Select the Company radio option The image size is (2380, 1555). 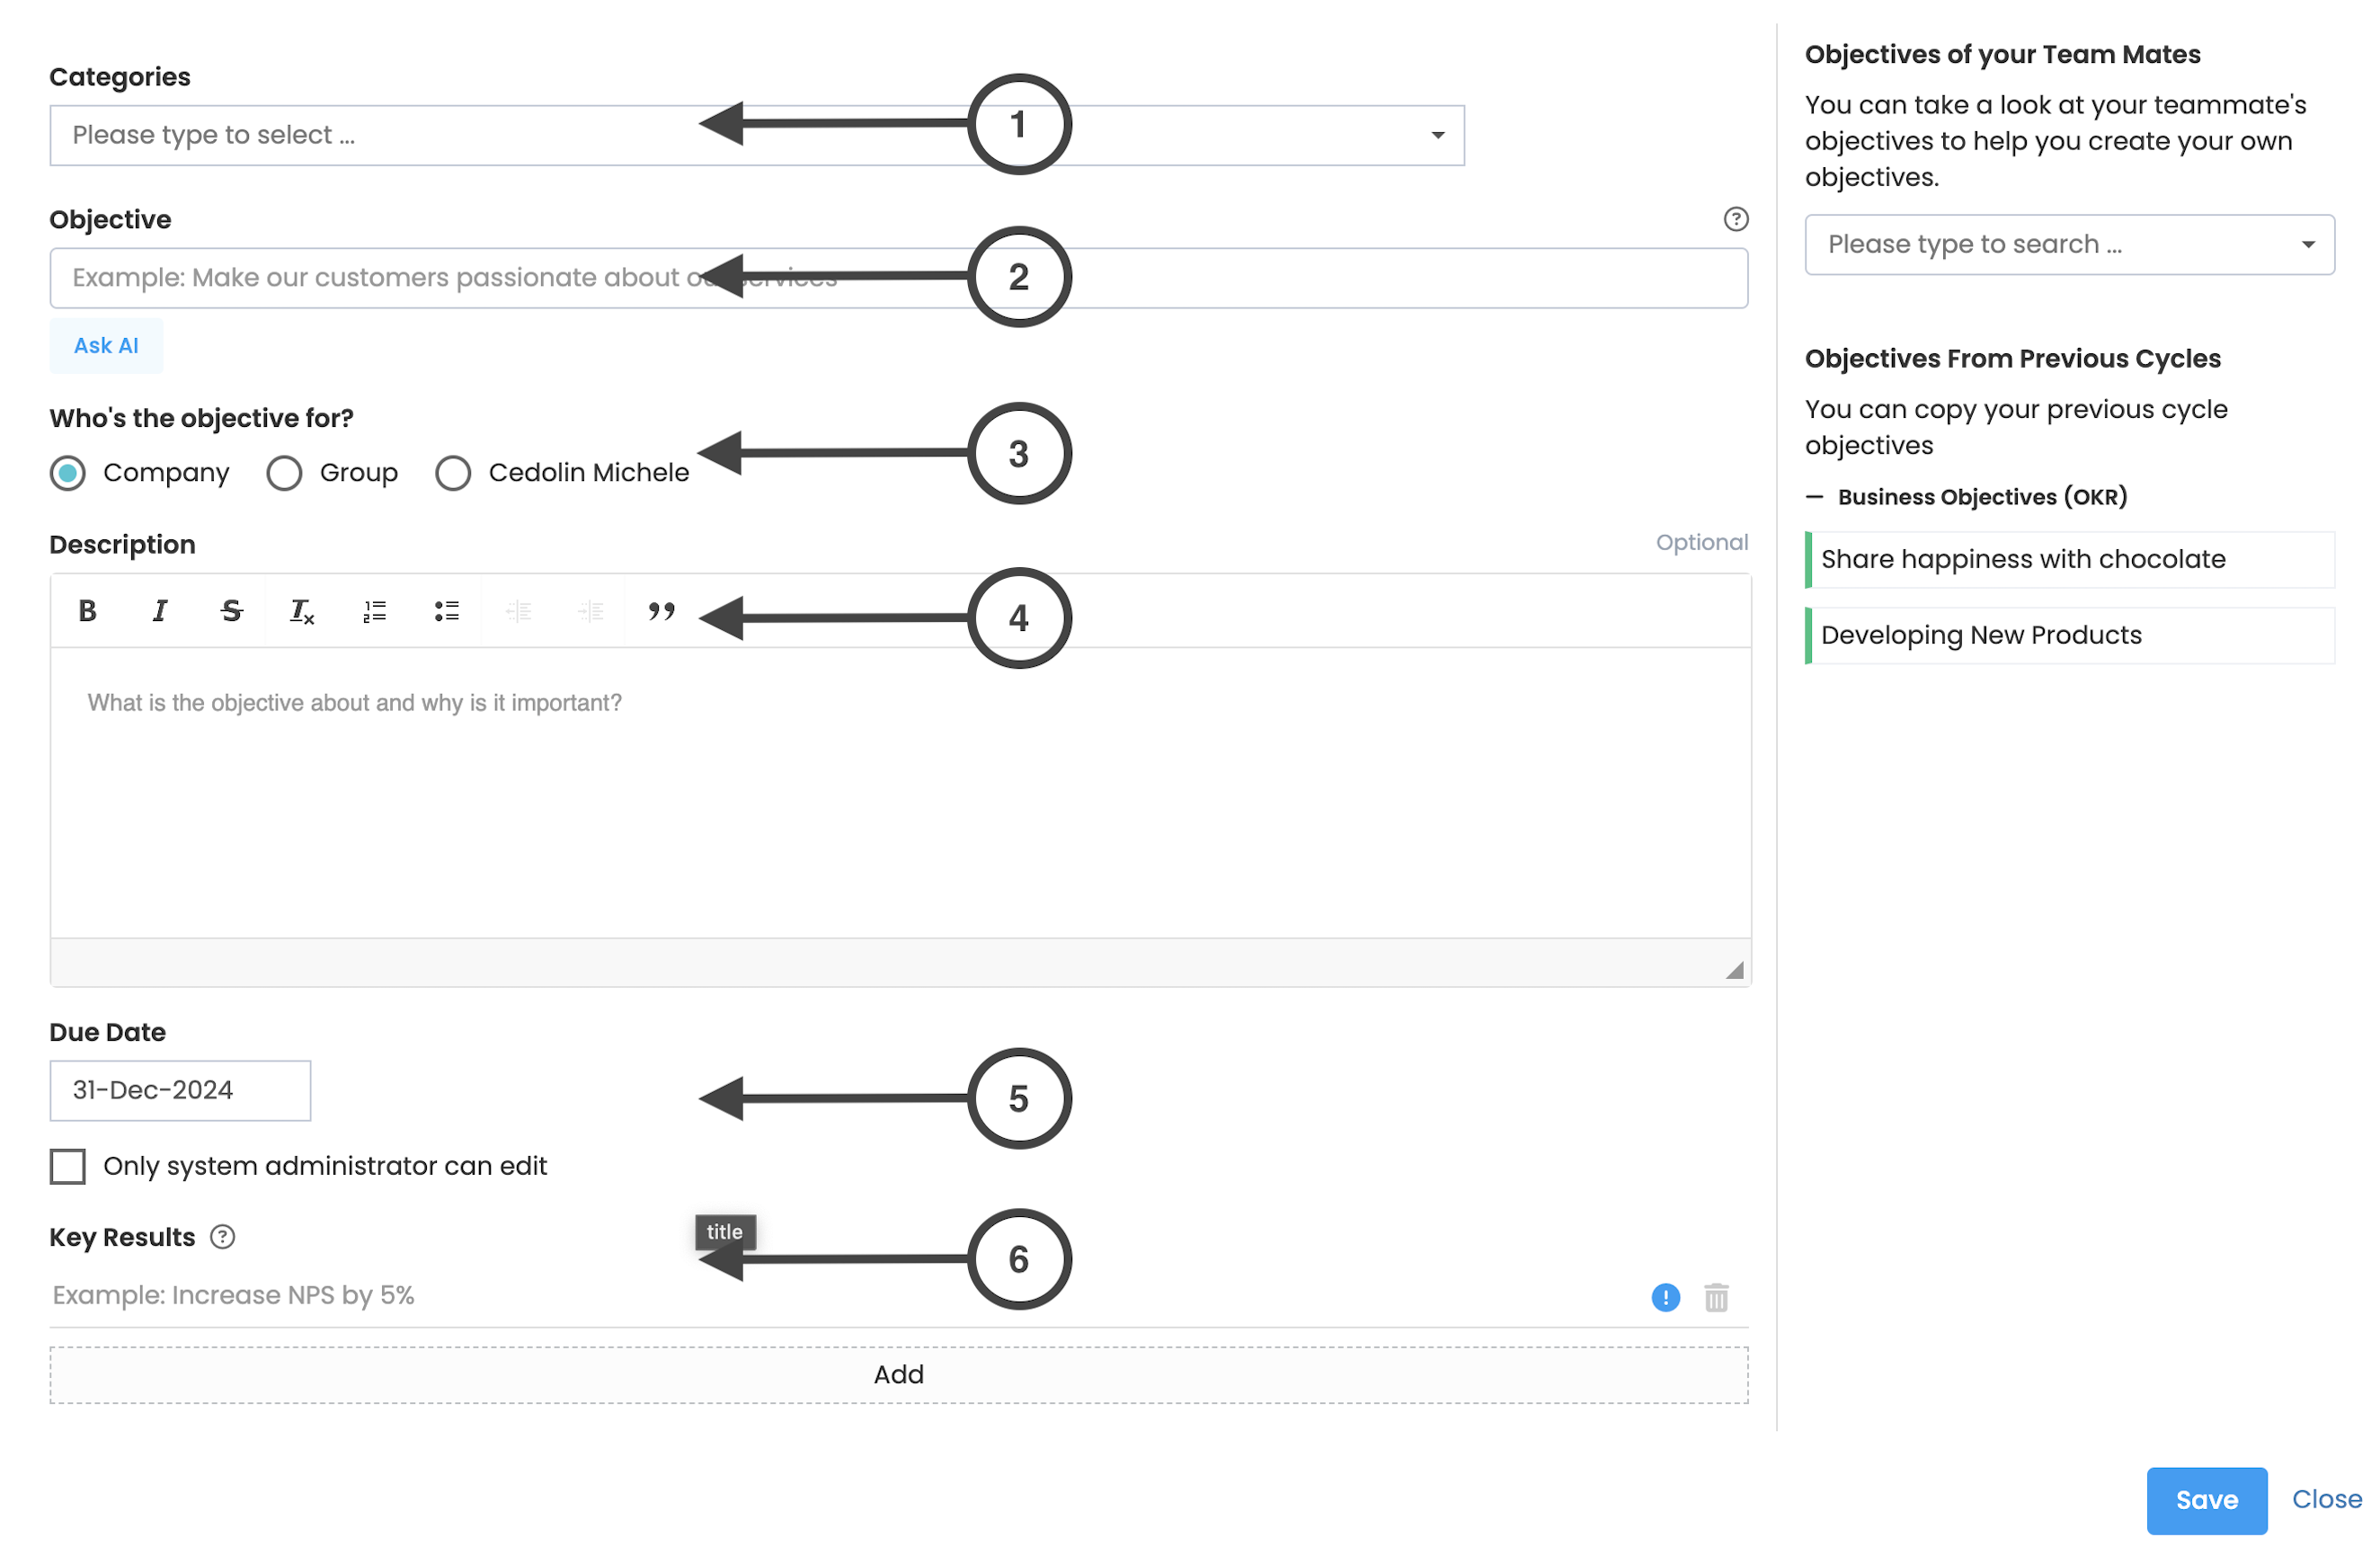(68, 473)
